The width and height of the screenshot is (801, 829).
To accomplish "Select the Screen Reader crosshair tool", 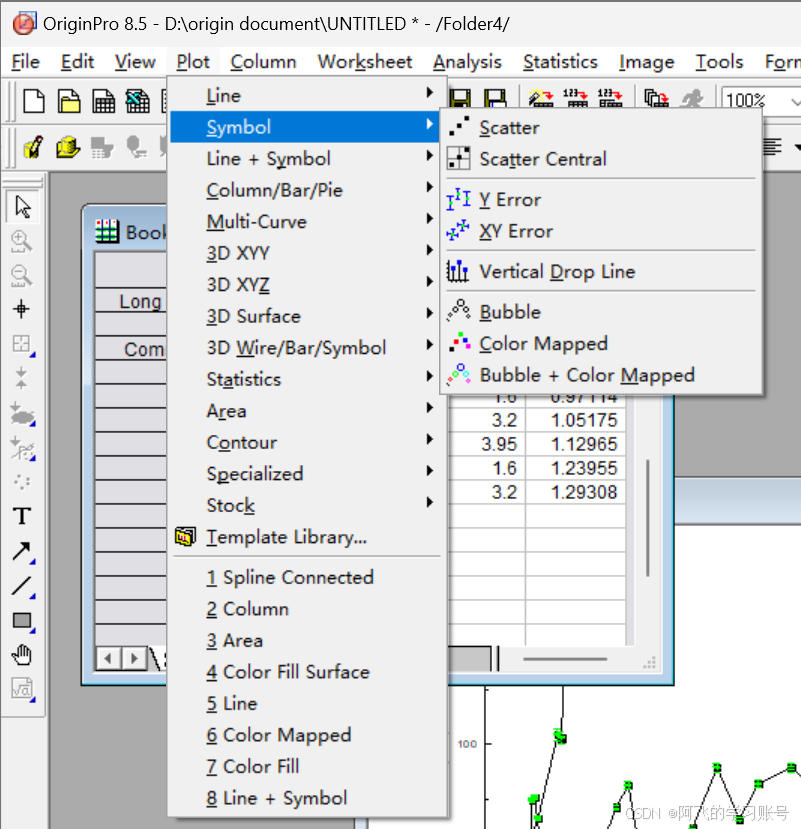I will click(x=22, y=309).
